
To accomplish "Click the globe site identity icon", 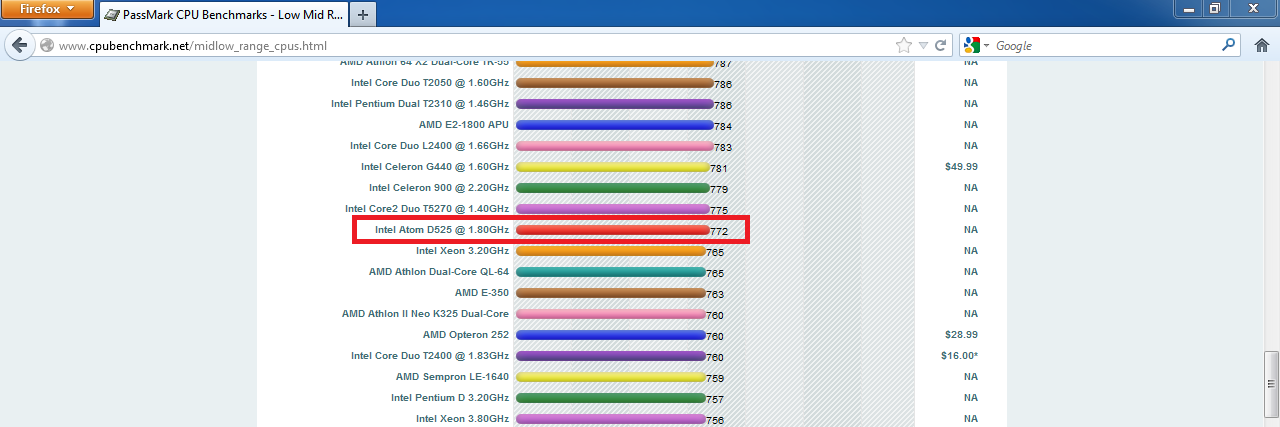I will (47, 46).
